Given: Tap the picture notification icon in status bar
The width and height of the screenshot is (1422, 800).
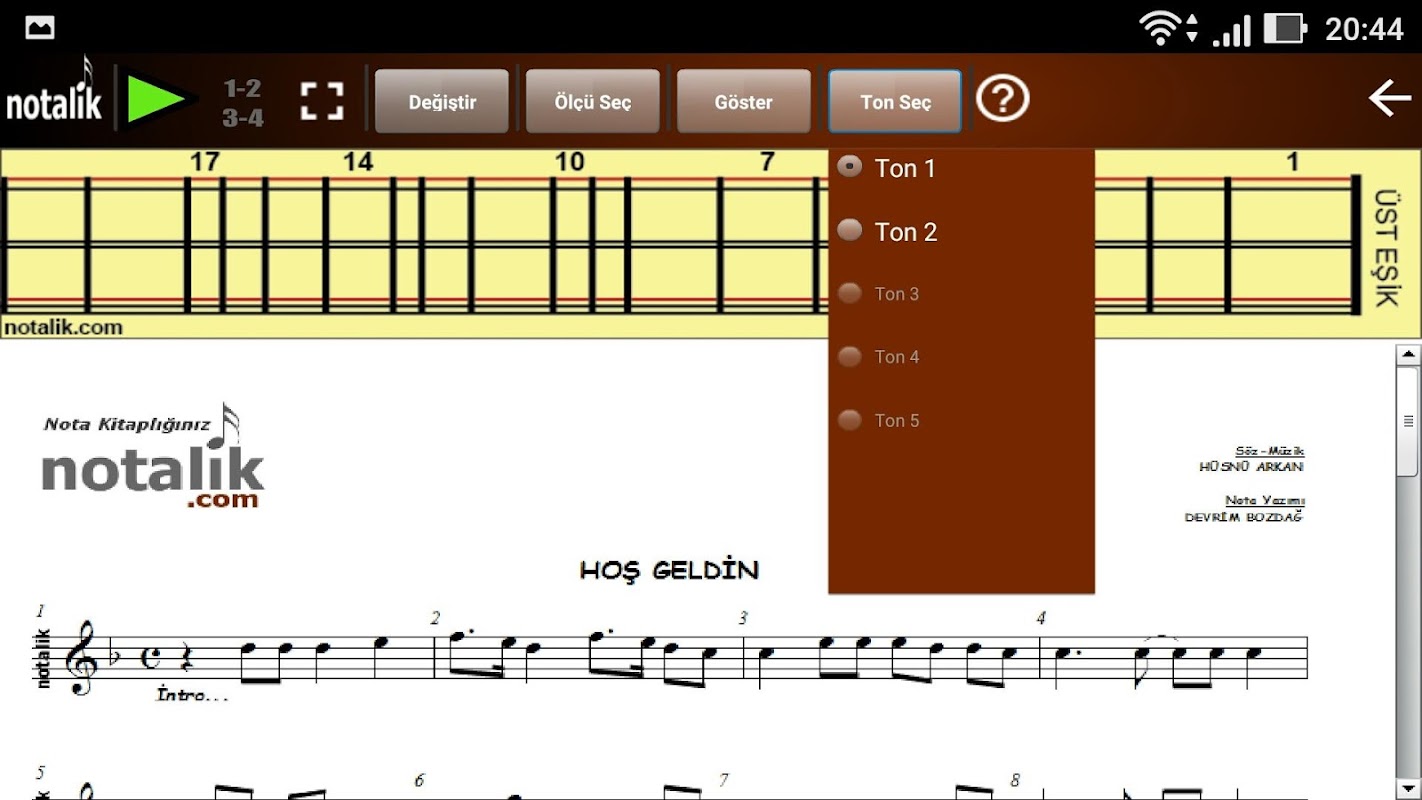Looking at the screenshot, I should [x=40, y=27].
